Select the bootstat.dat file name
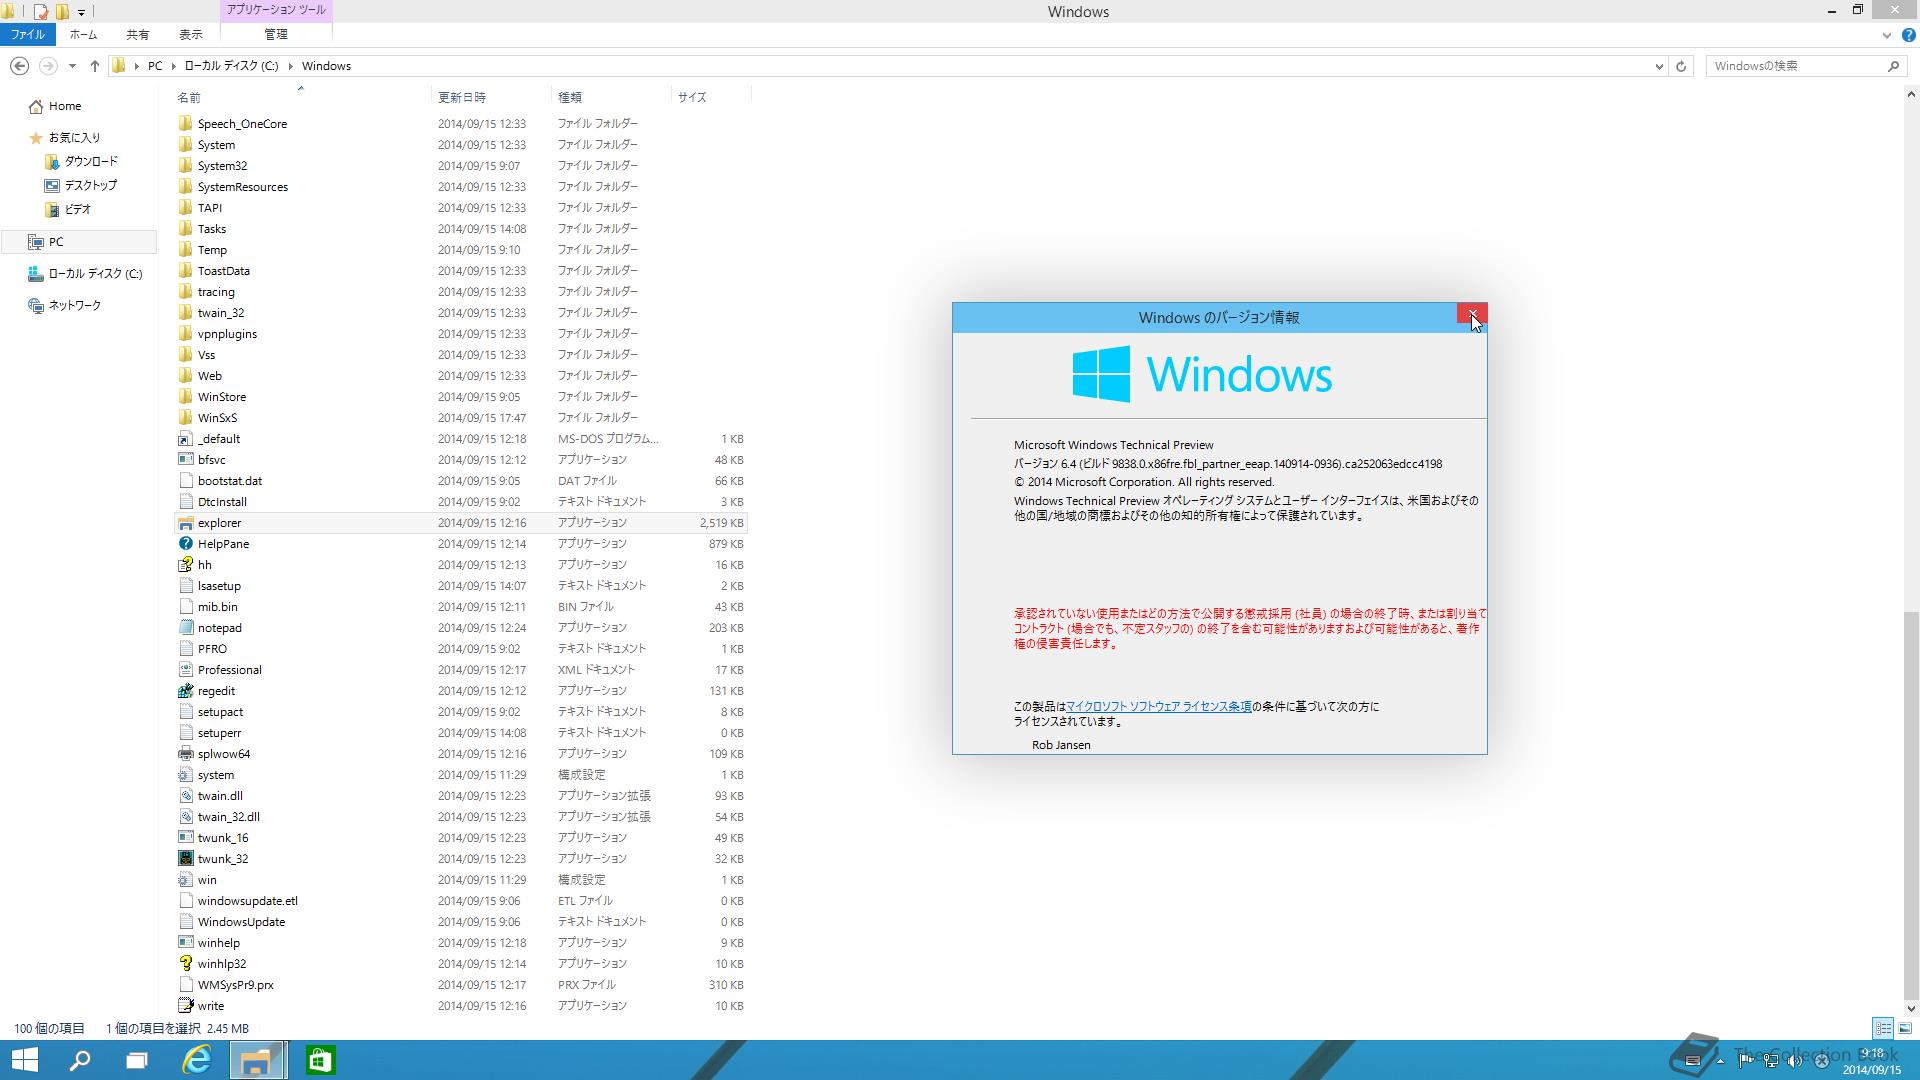The image size is (1920, 1080). coord(230,481)
